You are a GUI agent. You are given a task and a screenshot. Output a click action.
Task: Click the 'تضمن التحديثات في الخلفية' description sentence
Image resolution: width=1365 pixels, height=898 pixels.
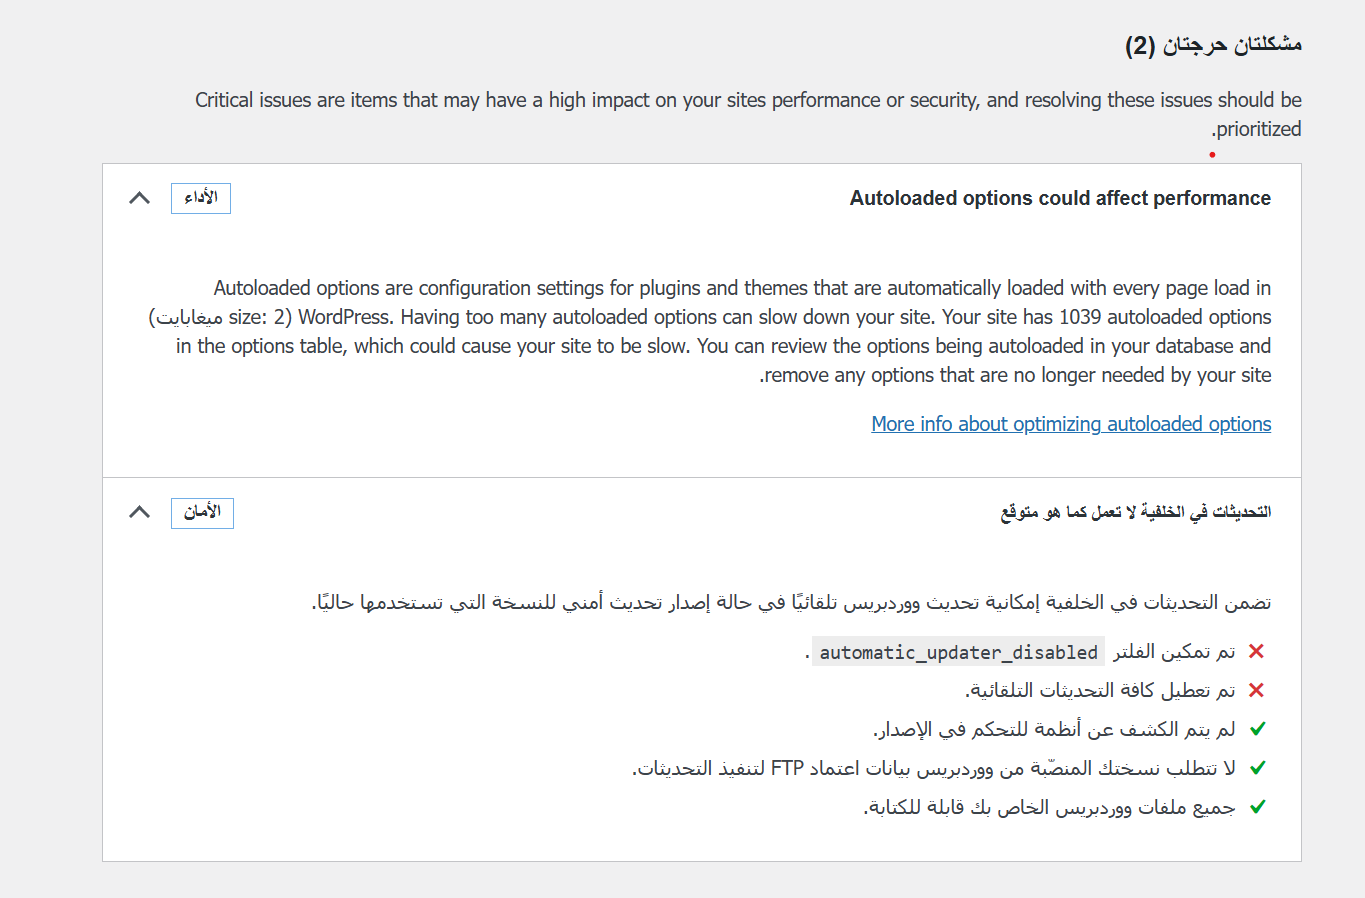(x=791, y=602)
